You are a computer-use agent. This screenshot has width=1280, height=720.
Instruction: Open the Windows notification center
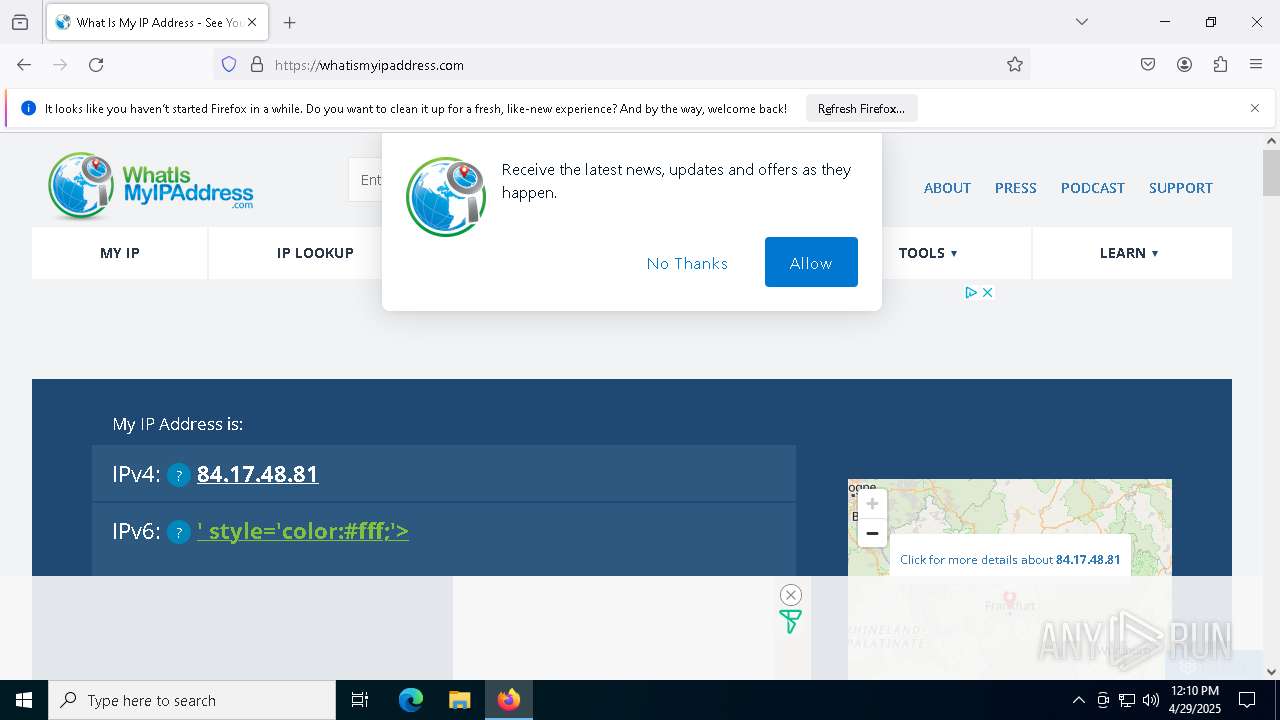point(1247,700)
